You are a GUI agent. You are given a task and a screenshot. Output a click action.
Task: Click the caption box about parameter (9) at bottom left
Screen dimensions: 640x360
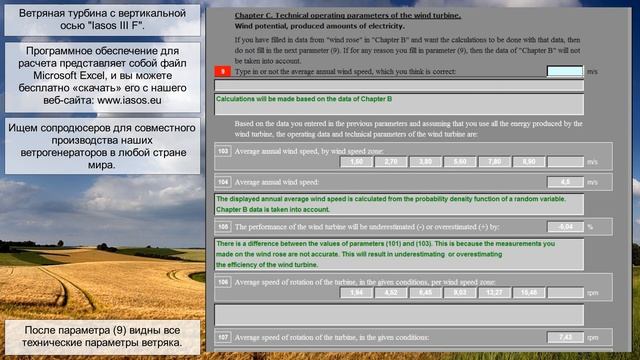click(102, 336)
